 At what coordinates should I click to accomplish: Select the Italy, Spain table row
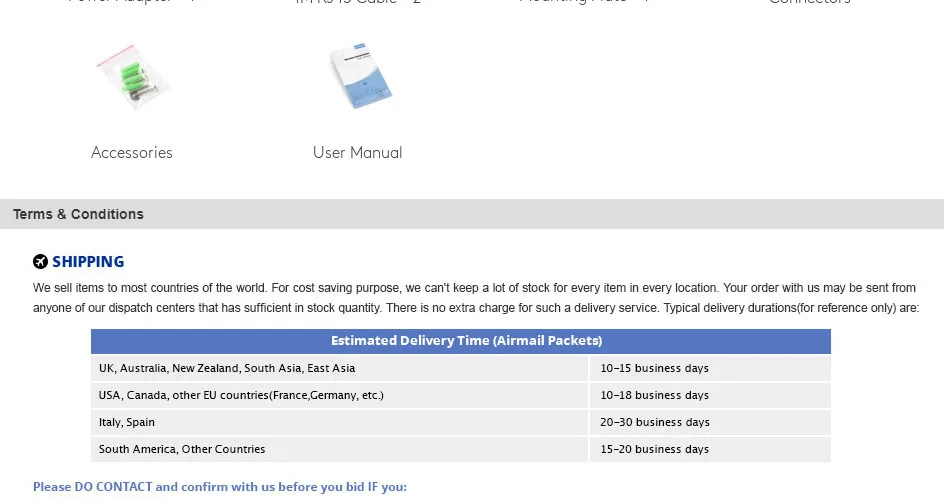pos(461,422)
